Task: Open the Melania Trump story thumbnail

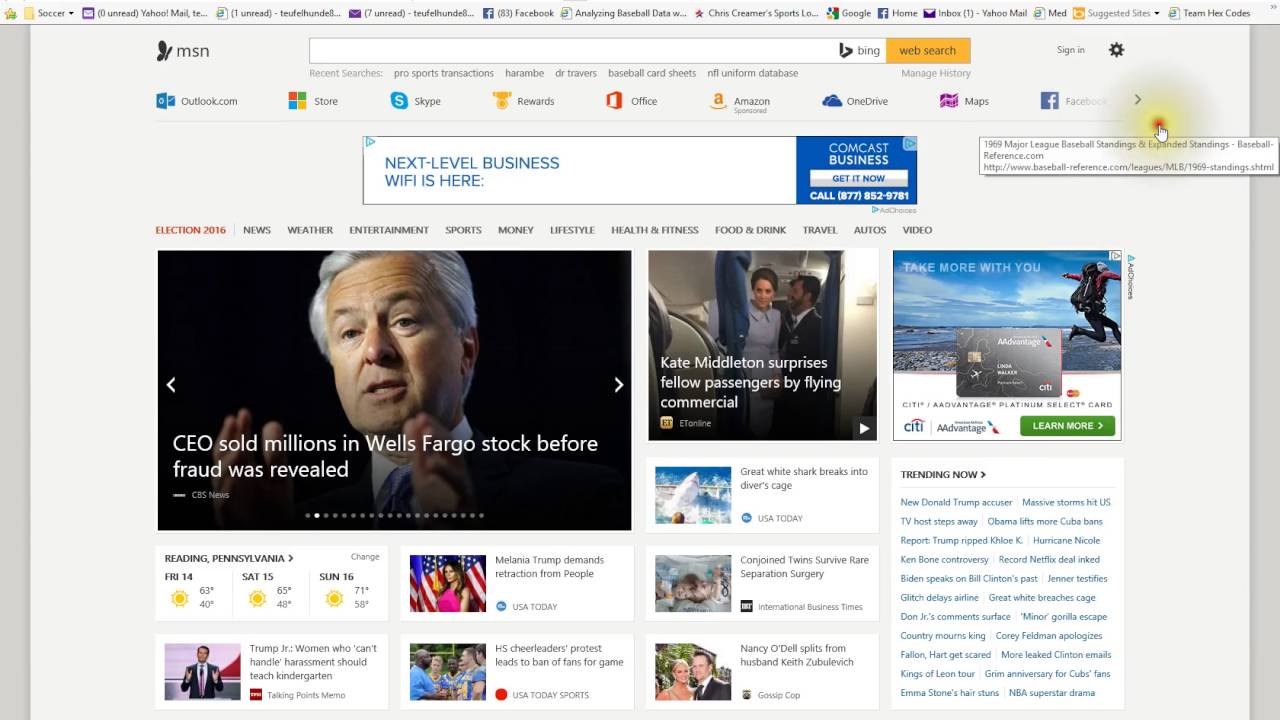Action: point(448,584)
